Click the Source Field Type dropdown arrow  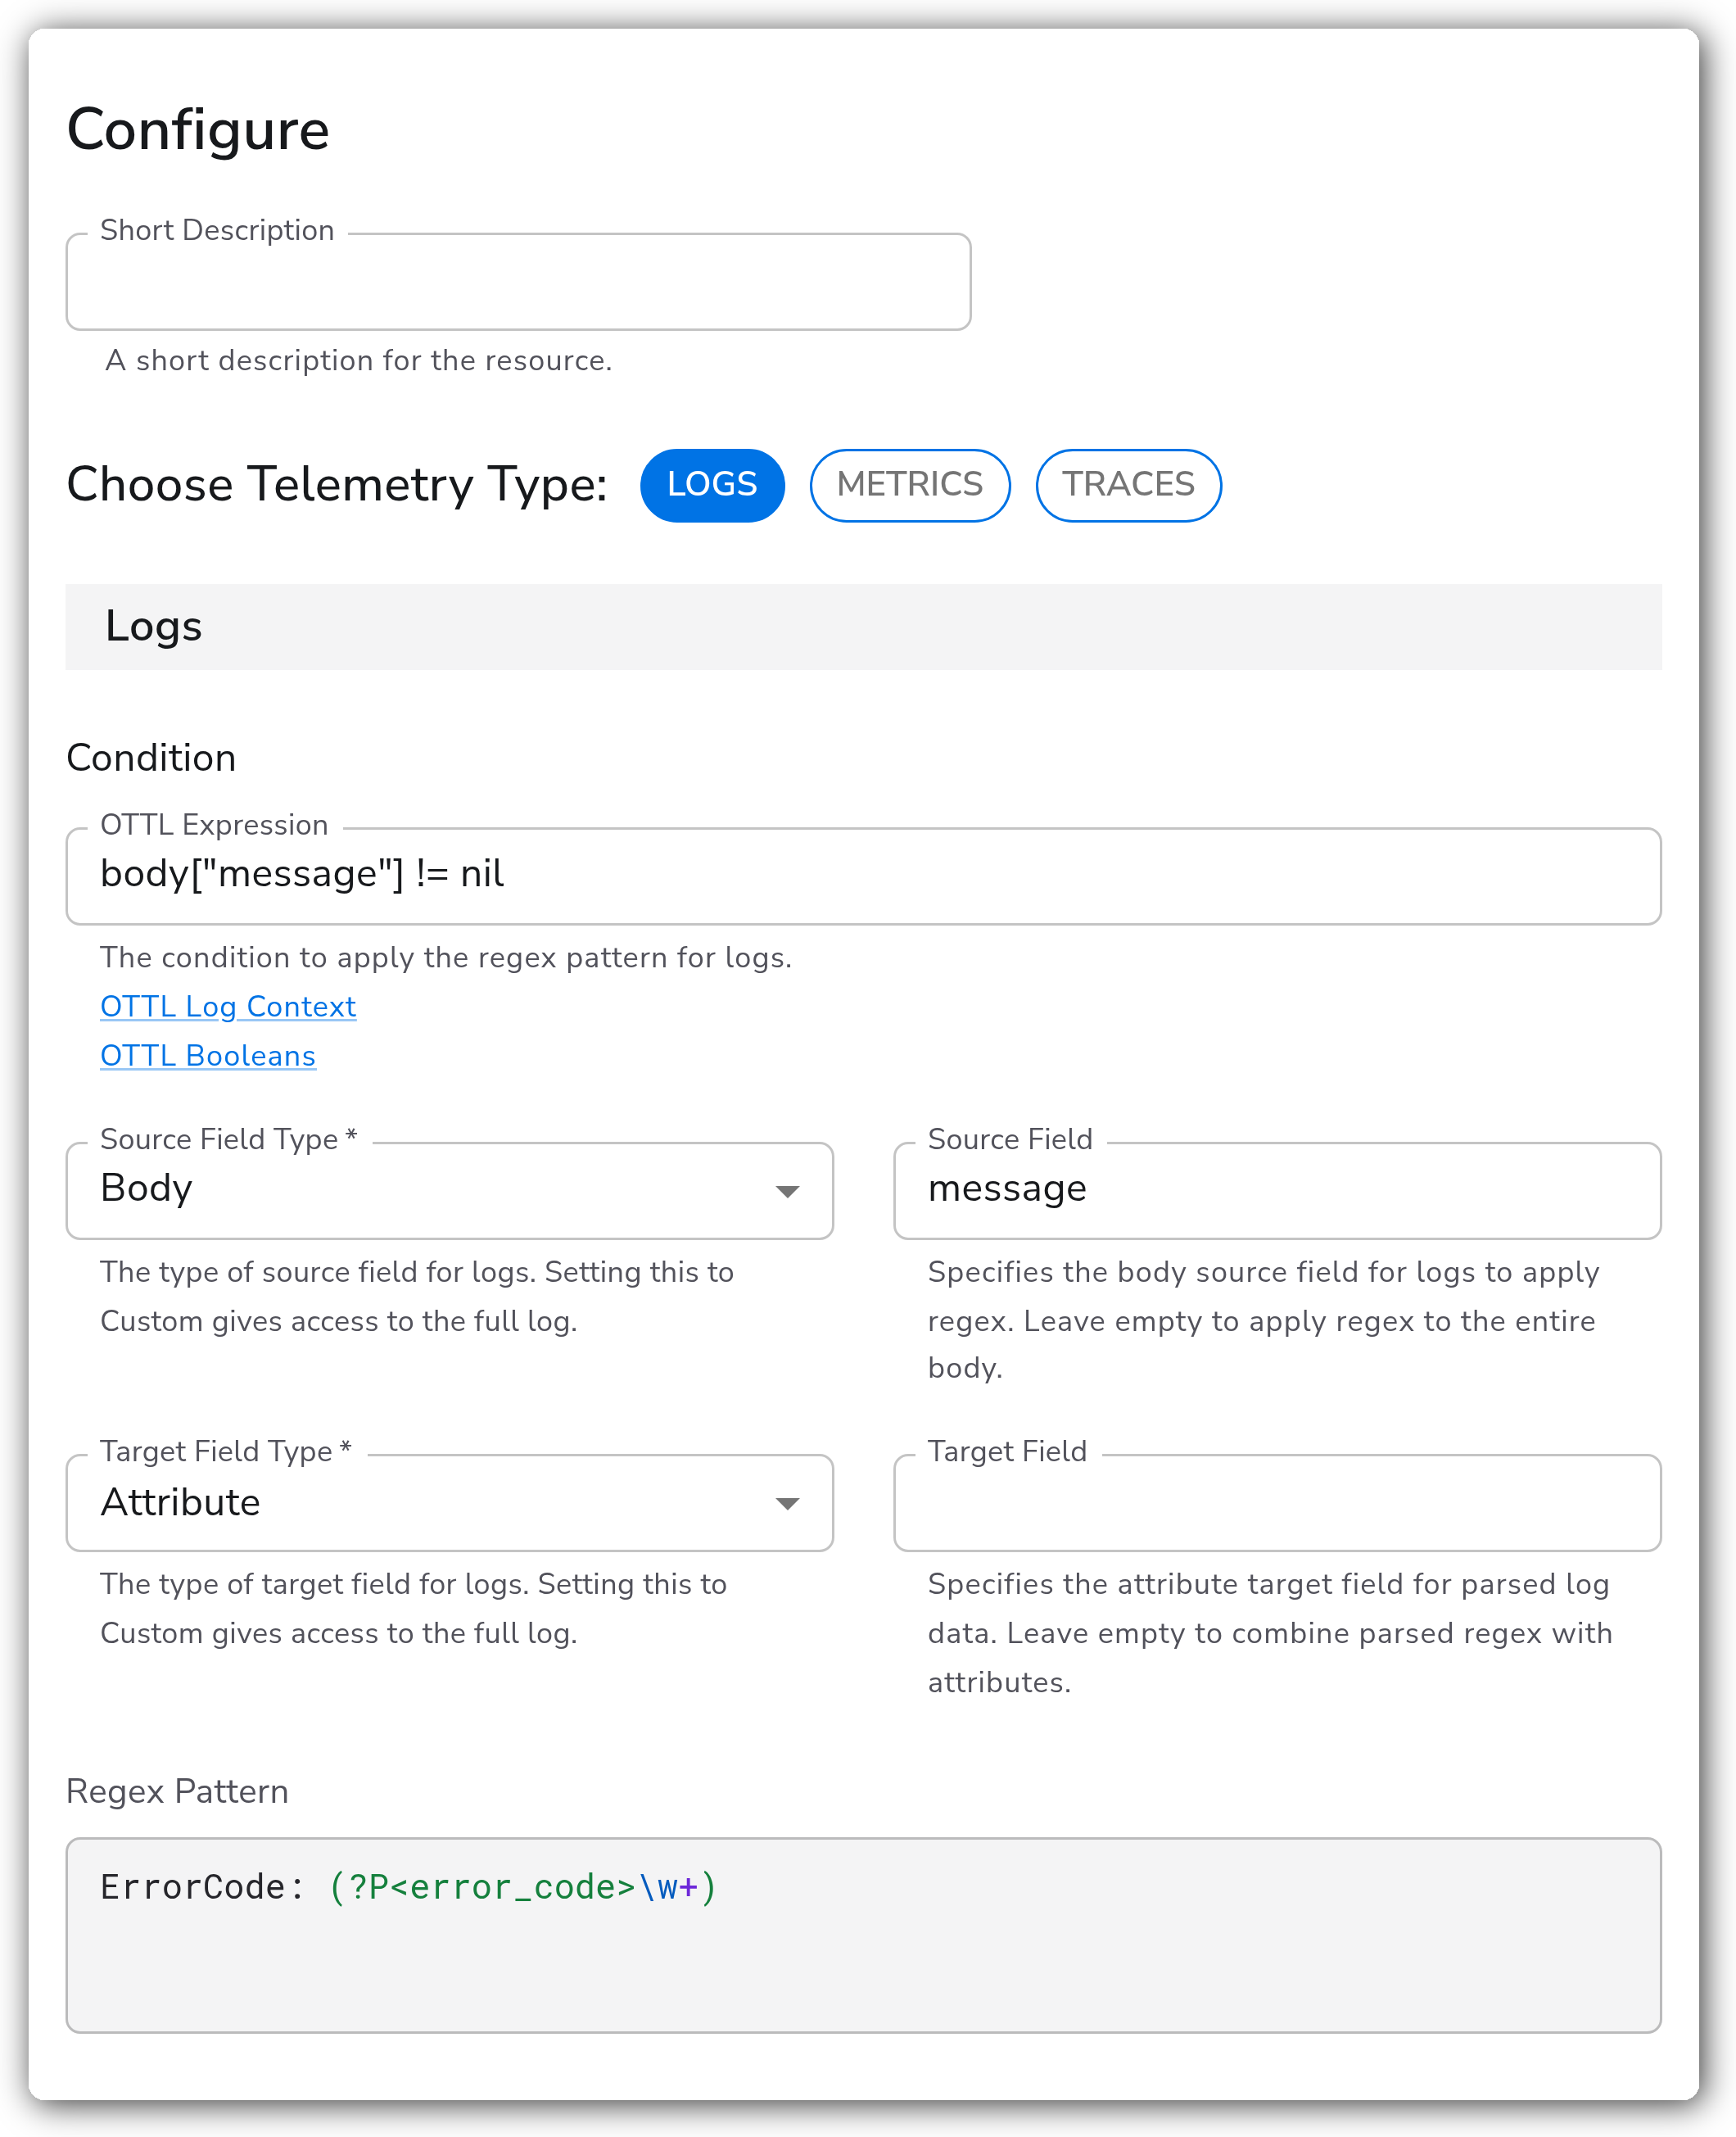(788, 1191)
